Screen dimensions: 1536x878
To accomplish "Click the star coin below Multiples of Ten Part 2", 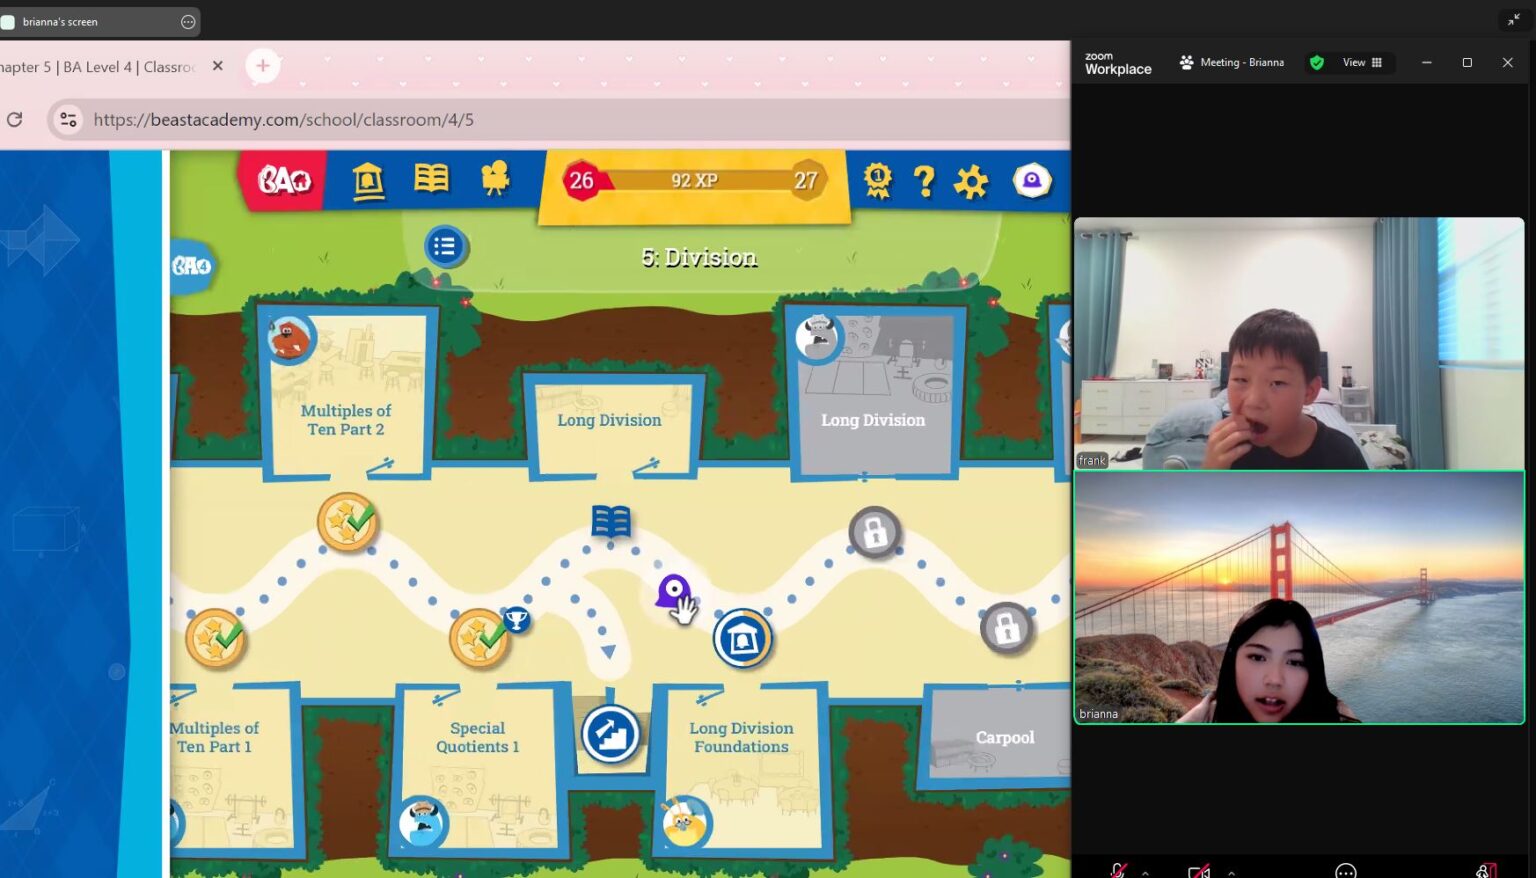I will pos(347,521).
